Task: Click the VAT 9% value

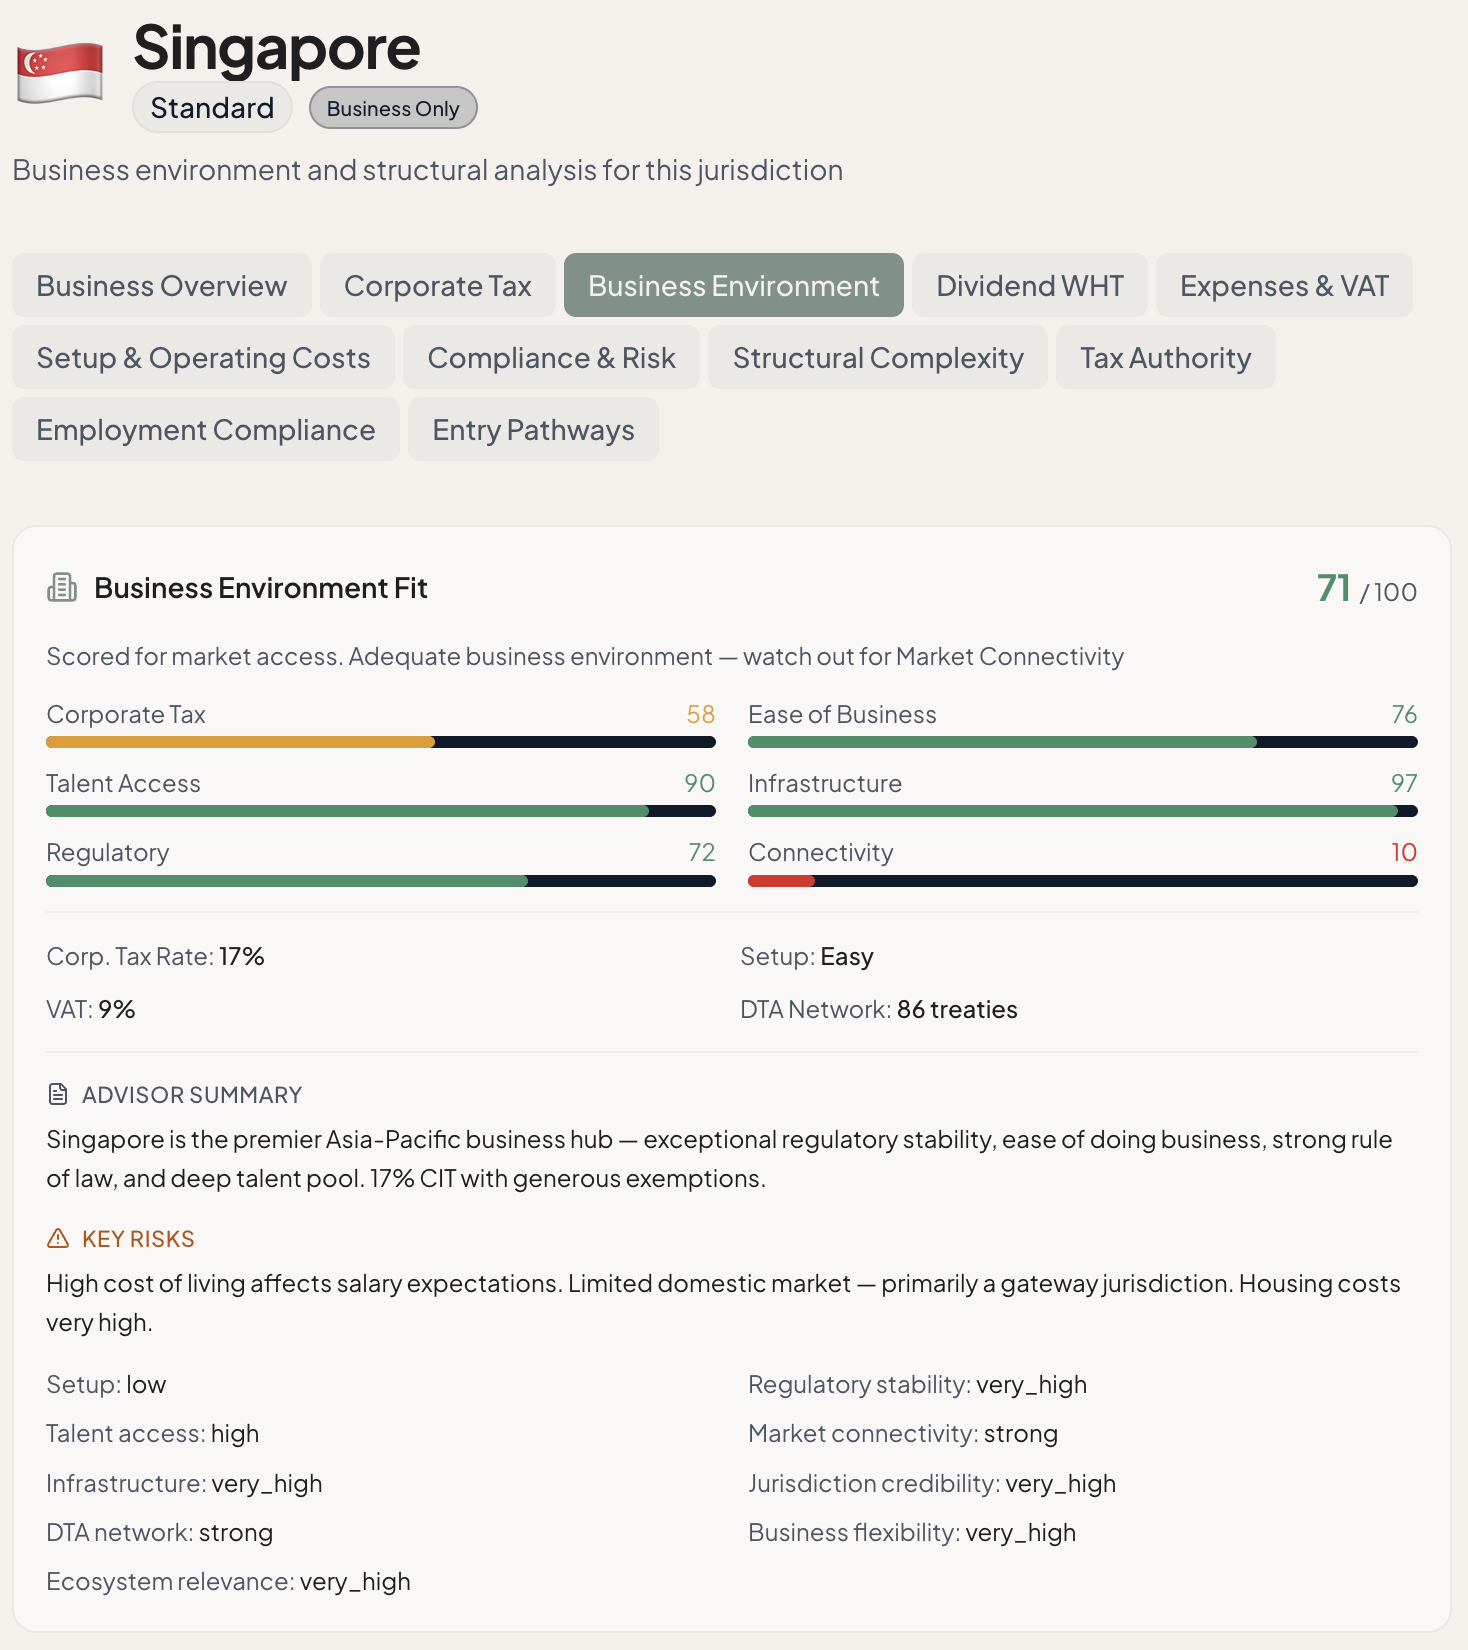Action: (x=117, y=1009)
